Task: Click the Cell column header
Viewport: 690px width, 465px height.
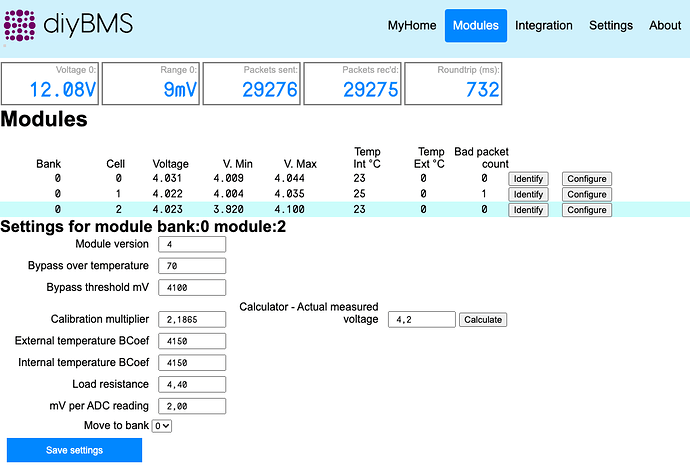Action: pos(116,164)
